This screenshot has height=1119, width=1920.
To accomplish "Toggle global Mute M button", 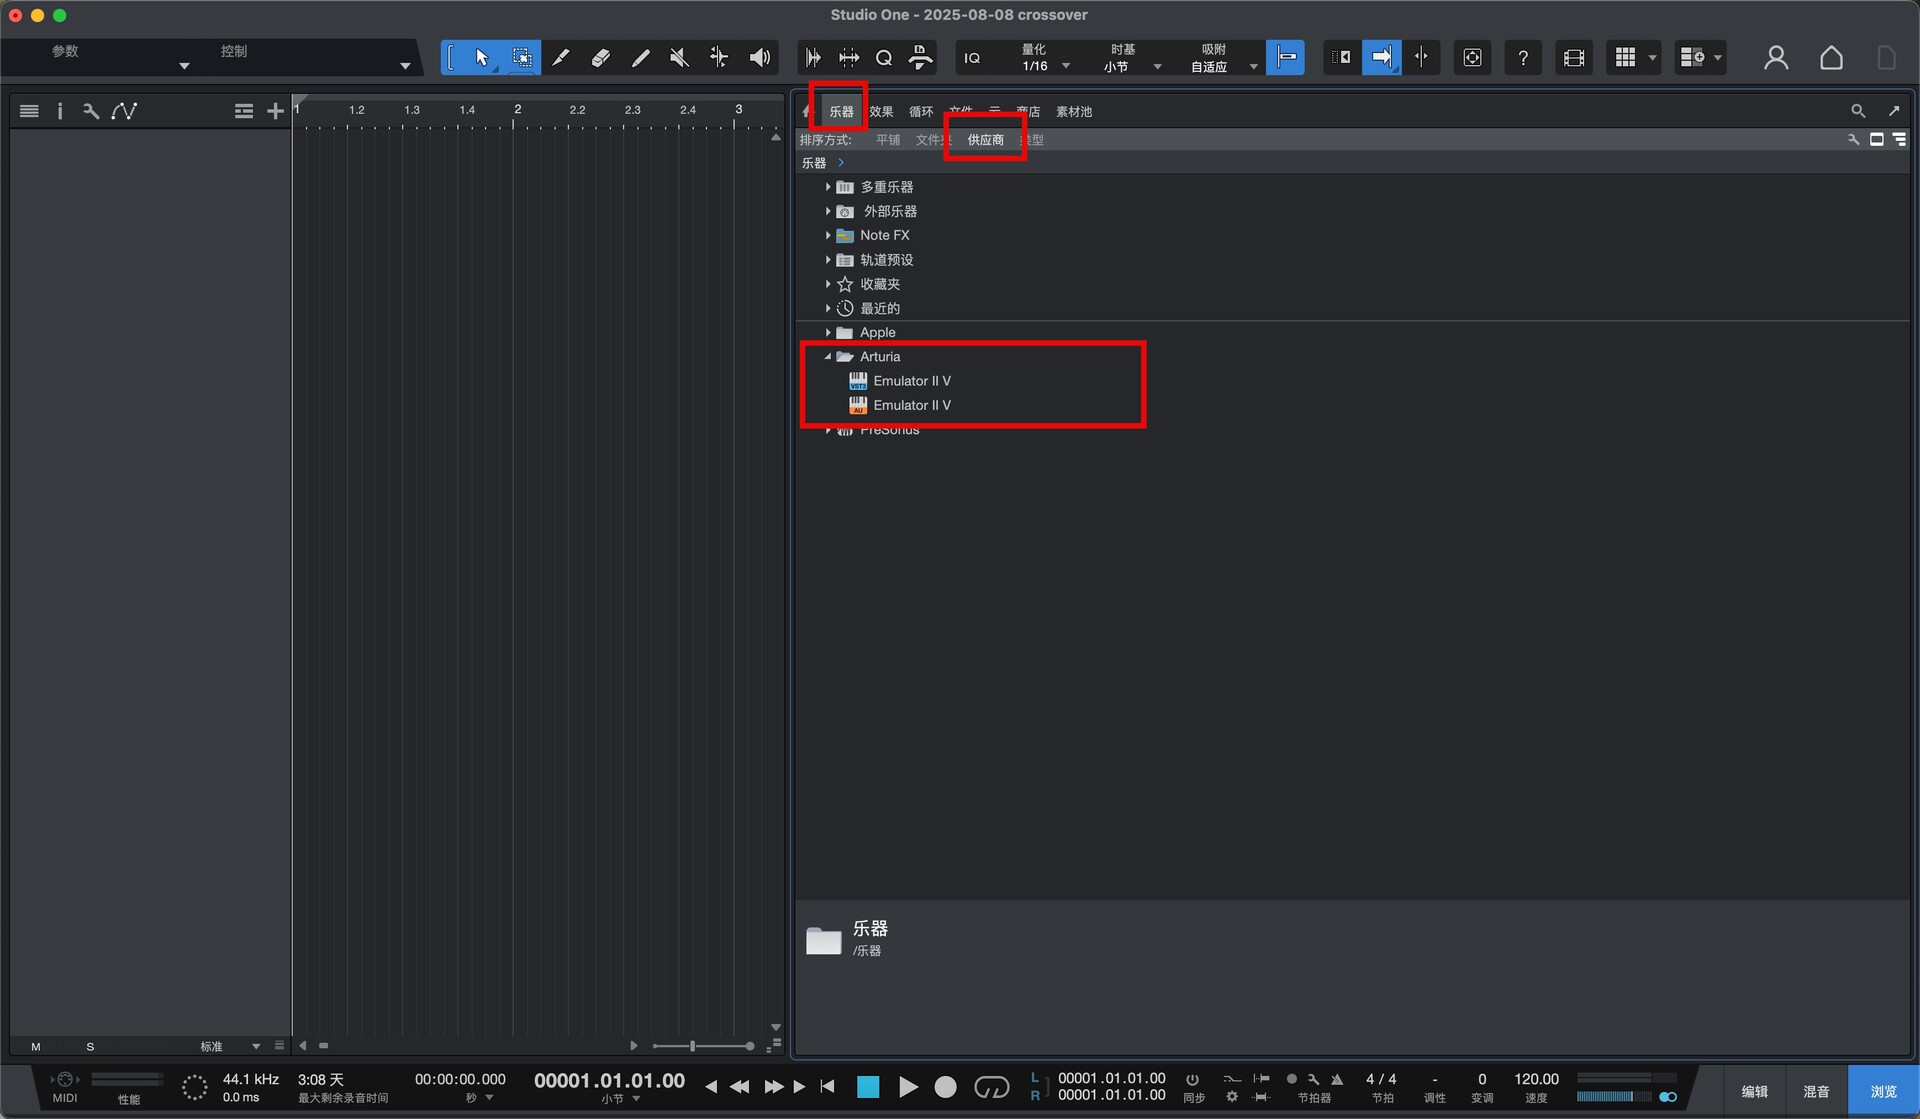I will click(36, 1047).
